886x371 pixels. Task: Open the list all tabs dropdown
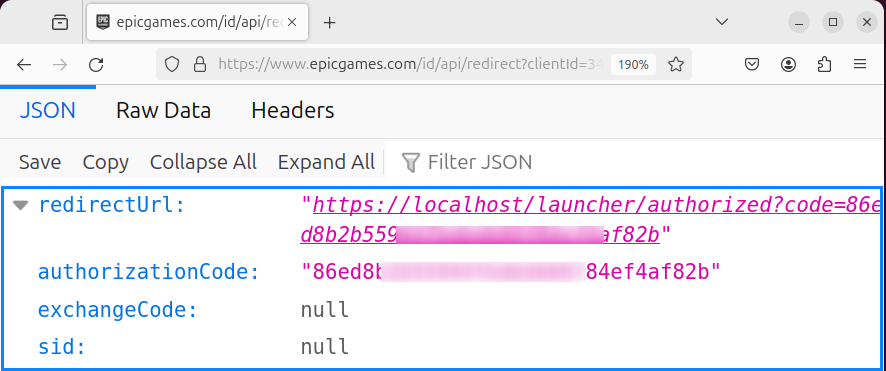pyautogui.click(x=722, y=22)
